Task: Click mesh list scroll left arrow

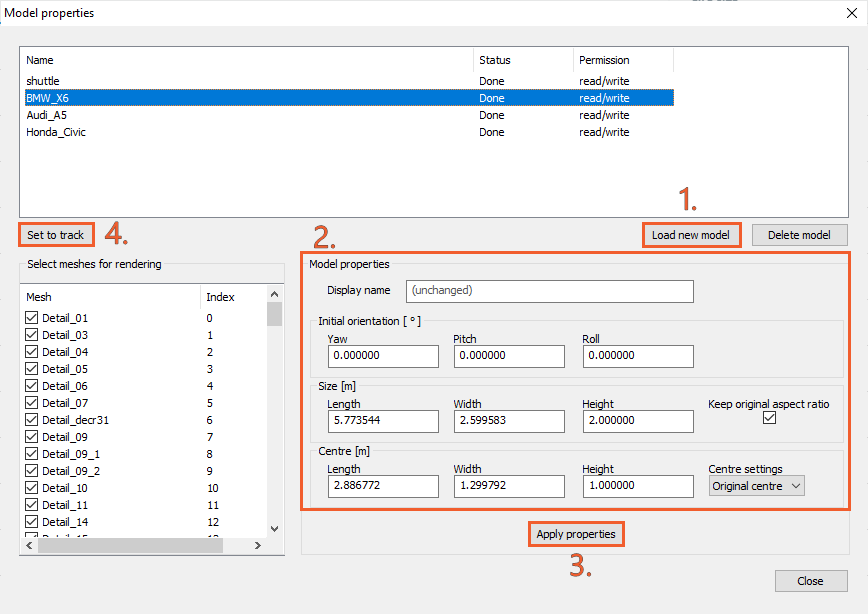Action: pyautogui.click(x=29, y=545)
